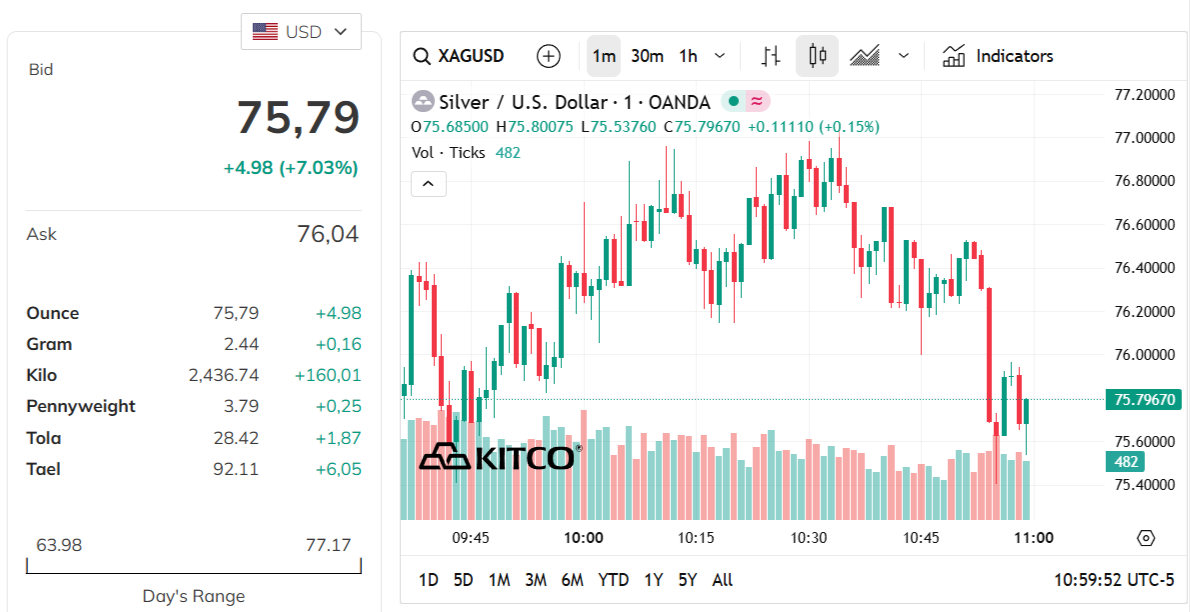Image resolution: width=1190 pixels, height=612 pixels.
Task: Click the All range button
Action: [x=722, y=579]
